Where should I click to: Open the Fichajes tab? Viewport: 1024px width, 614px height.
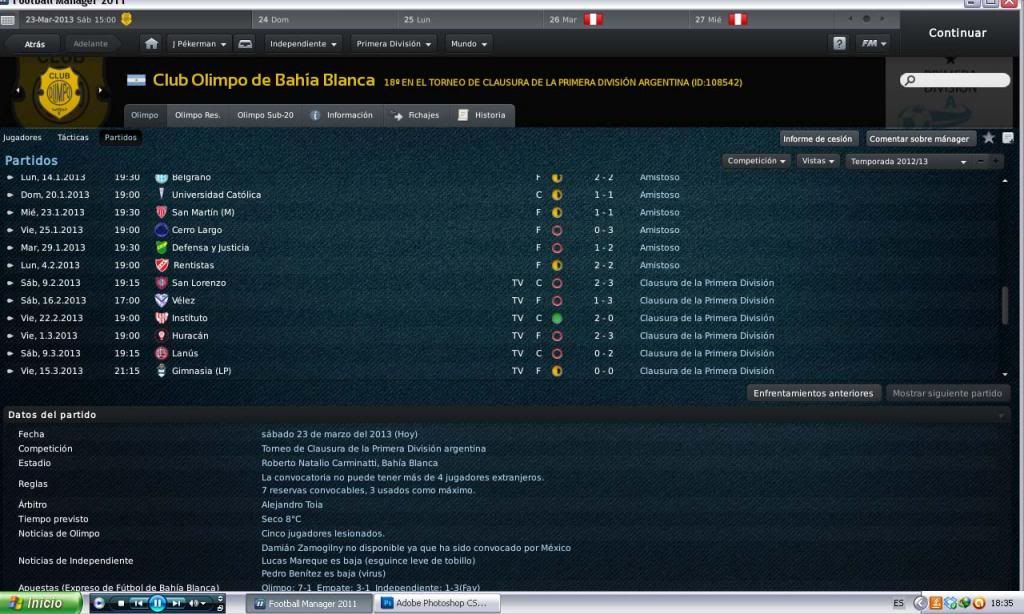[x=415, y=115]
